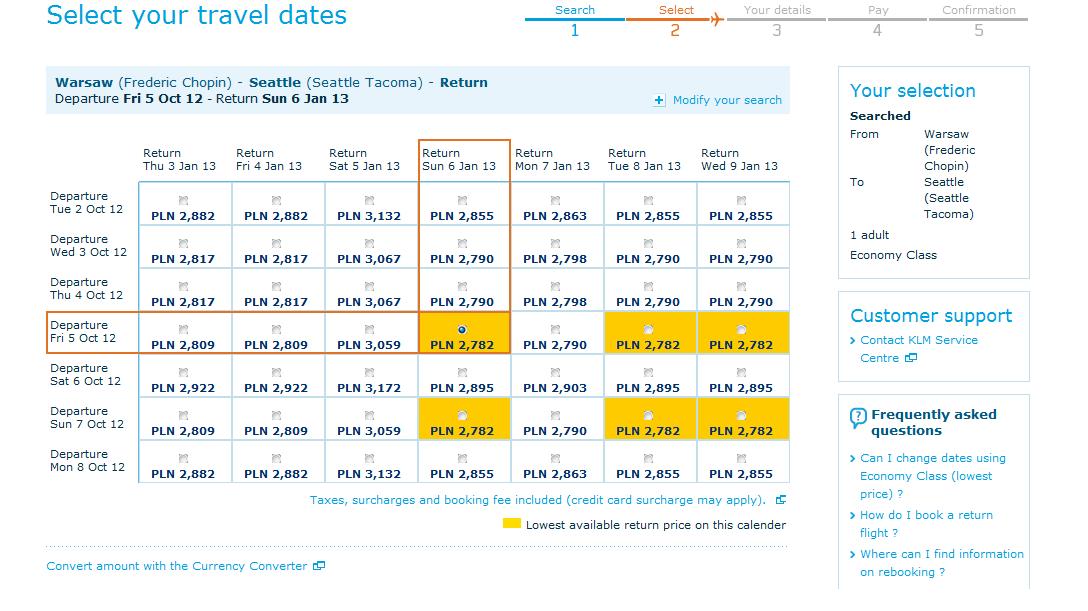Expand the Modify your search section
Viewport: 1088px width, 611px height.
[727, 101]
